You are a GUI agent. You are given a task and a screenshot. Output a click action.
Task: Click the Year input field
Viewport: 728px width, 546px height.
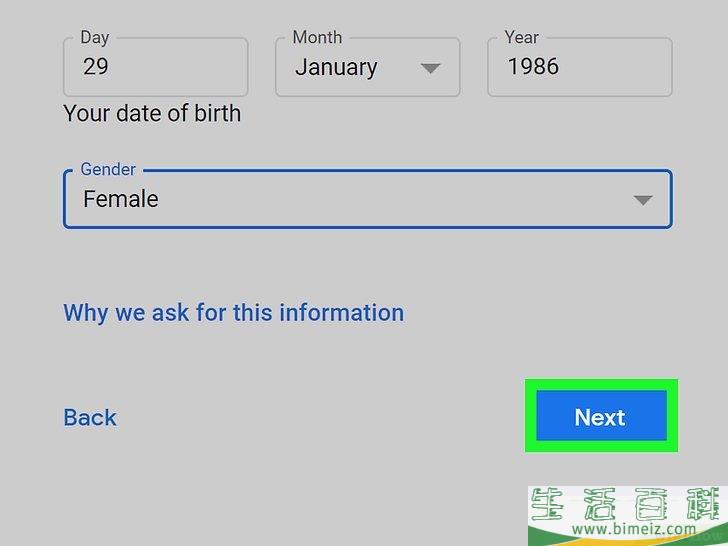point(580,67)
